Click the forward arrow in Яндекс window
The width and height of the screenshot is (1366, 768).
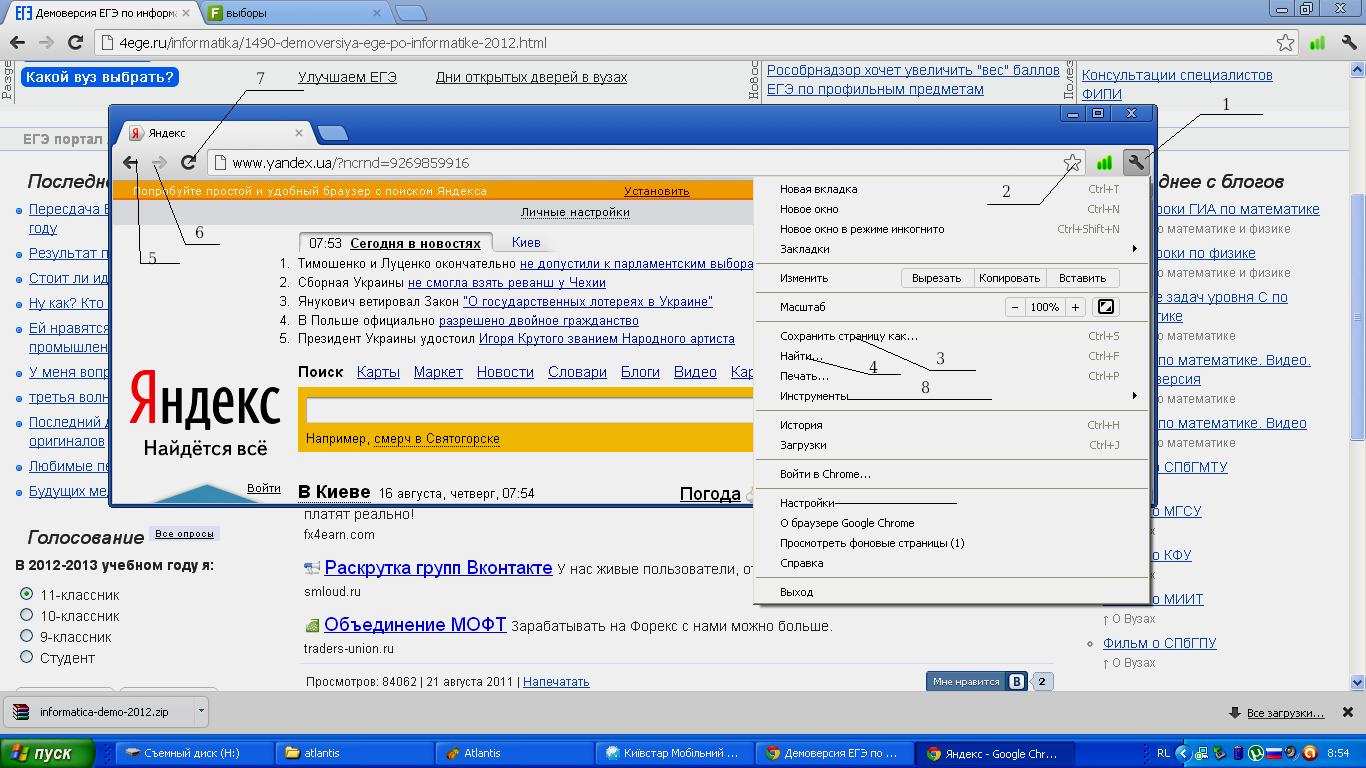(159, 163)
